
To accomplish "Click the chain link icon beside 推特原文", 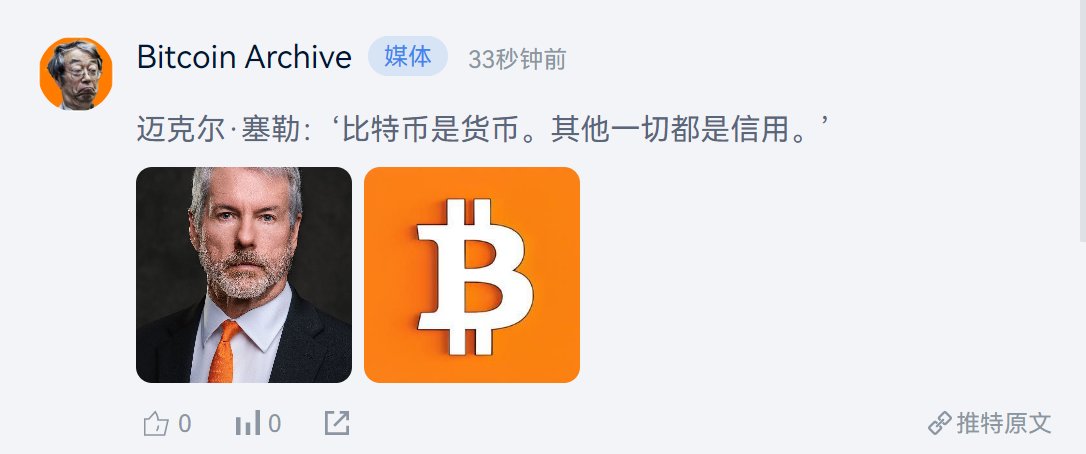I will [x=940, y=424].
